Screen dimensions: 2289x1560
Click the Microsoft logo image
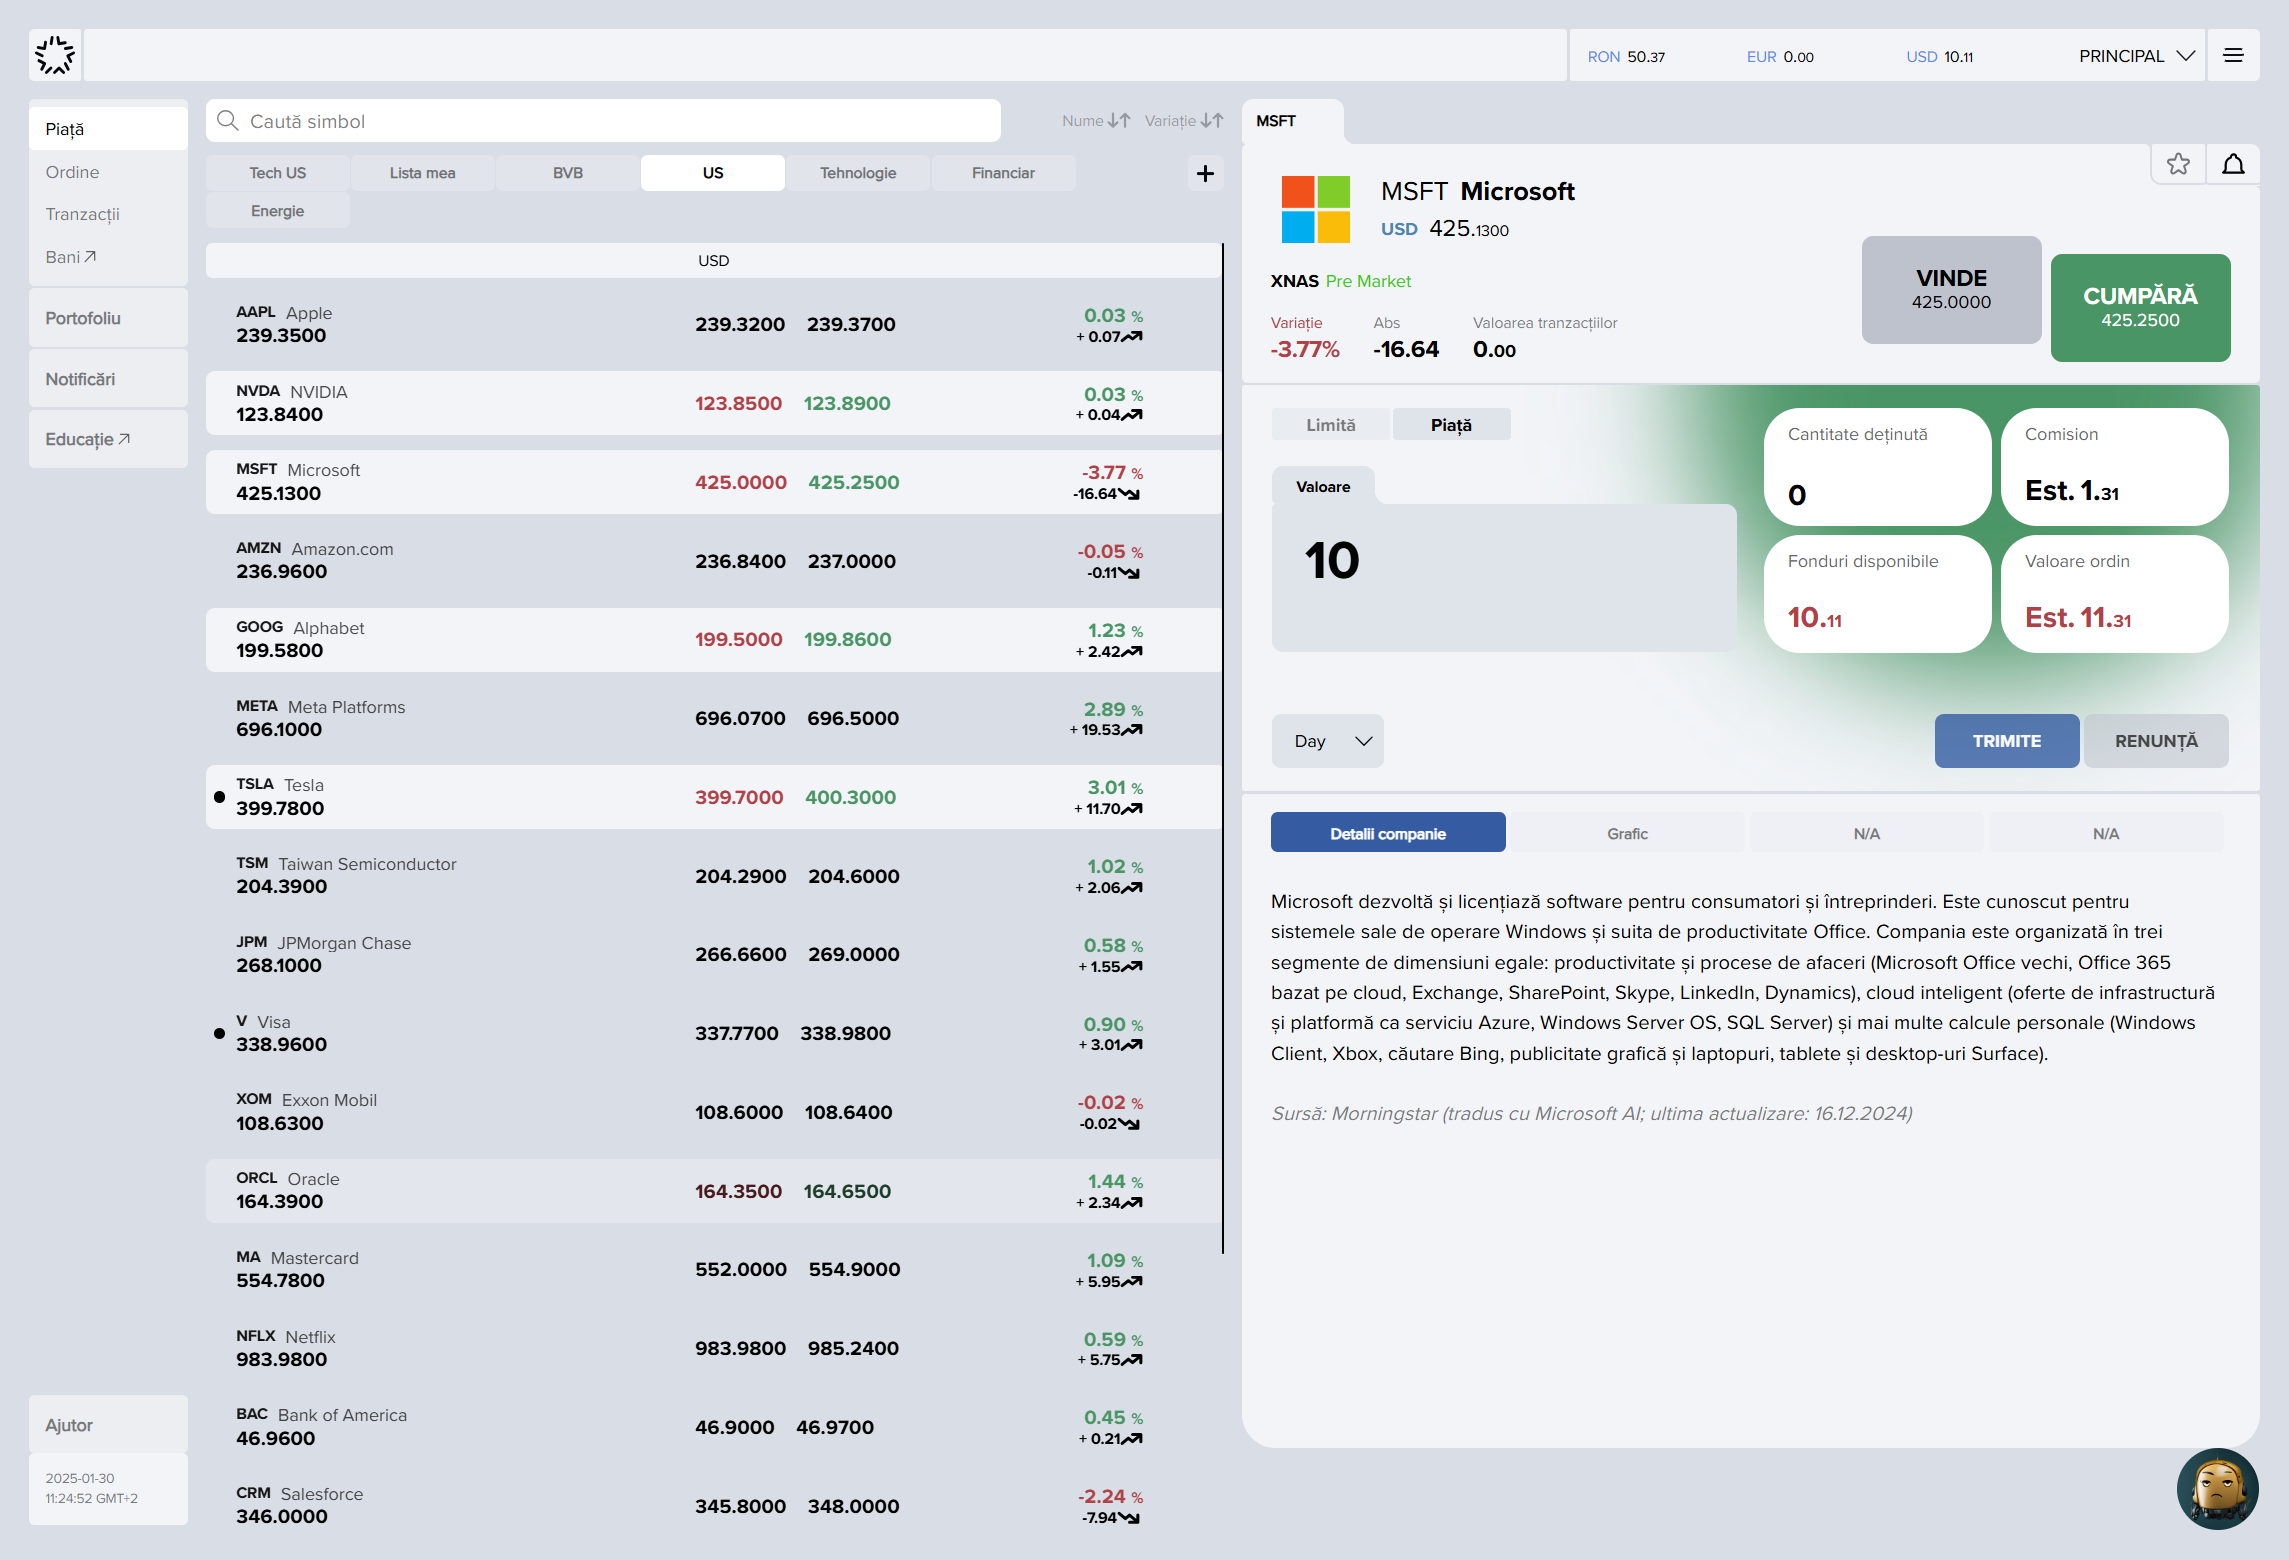[1316, 209]
